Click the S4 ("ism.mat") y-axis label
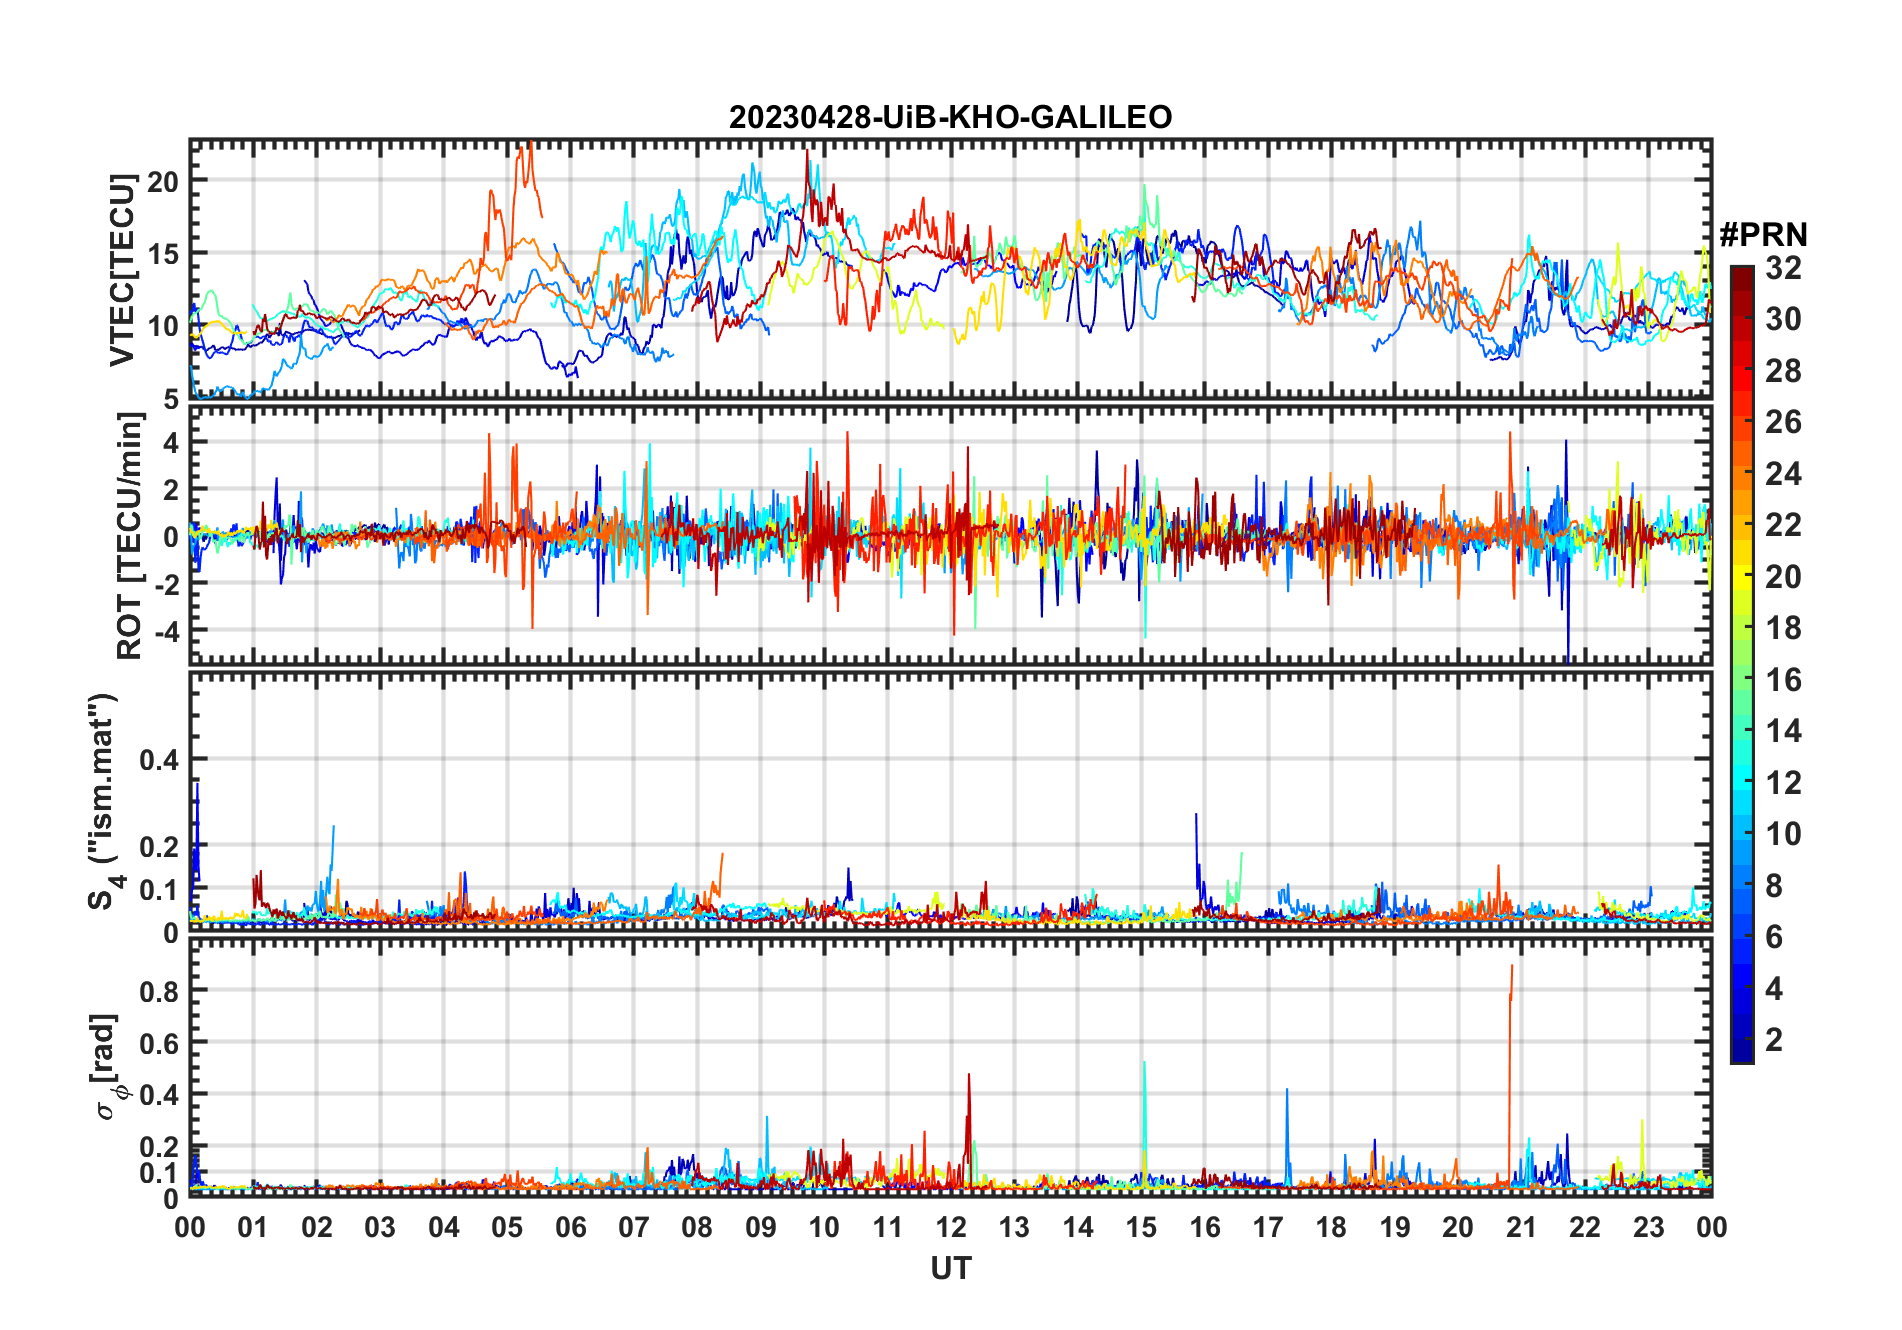 point(104,802)
